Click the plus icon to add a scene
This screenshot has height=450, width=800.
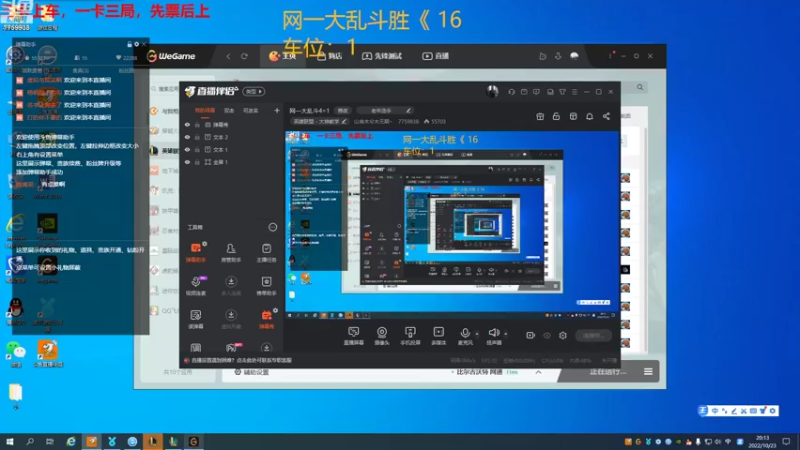click(277, 110)
